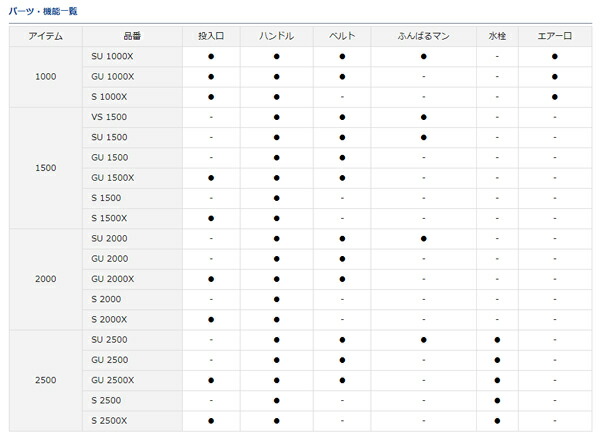
Task: Select the 投入口 dot for S 1000X
Action: coord(211,97)
